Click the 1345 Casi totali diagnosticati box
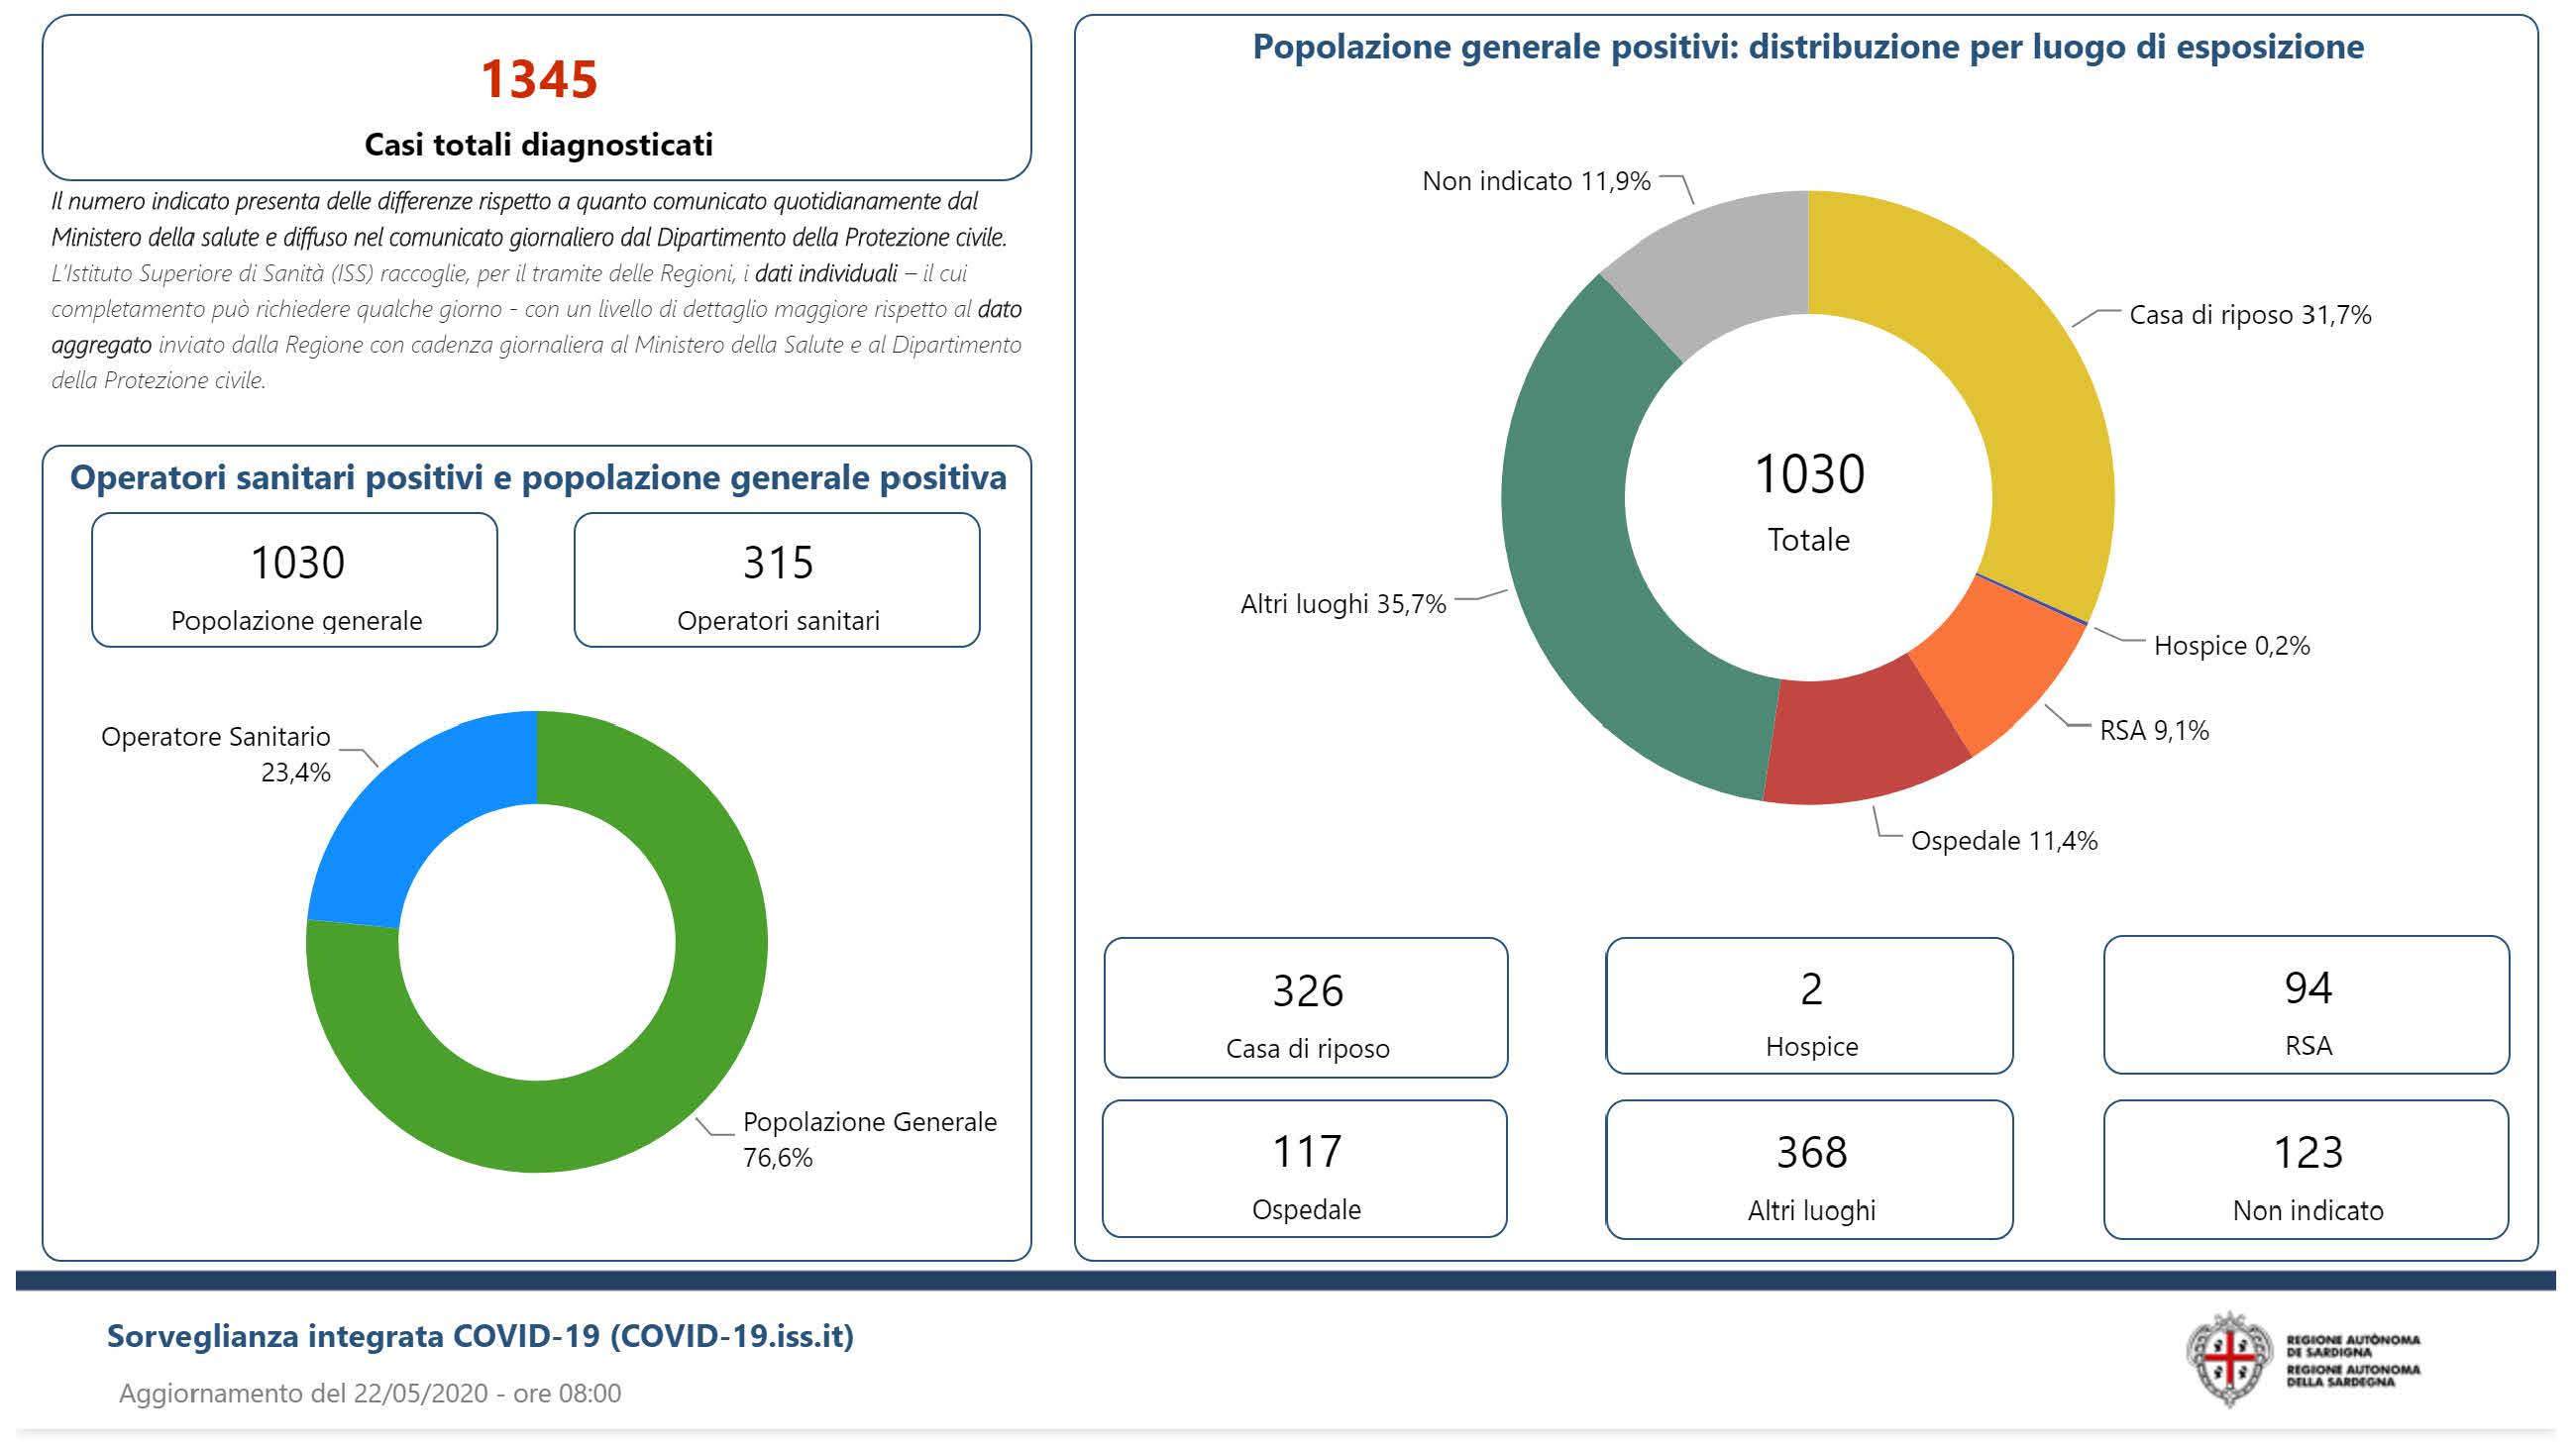 [x=537, y=98]
